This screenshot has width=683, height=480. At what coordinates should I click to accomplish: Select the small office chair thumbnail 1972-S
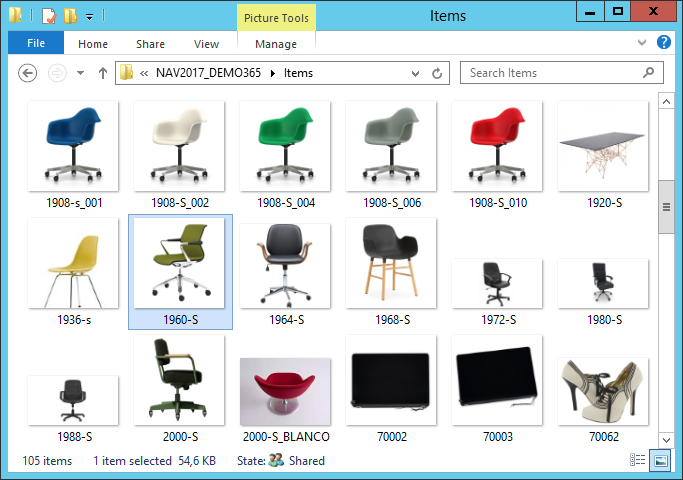(497, 284)
